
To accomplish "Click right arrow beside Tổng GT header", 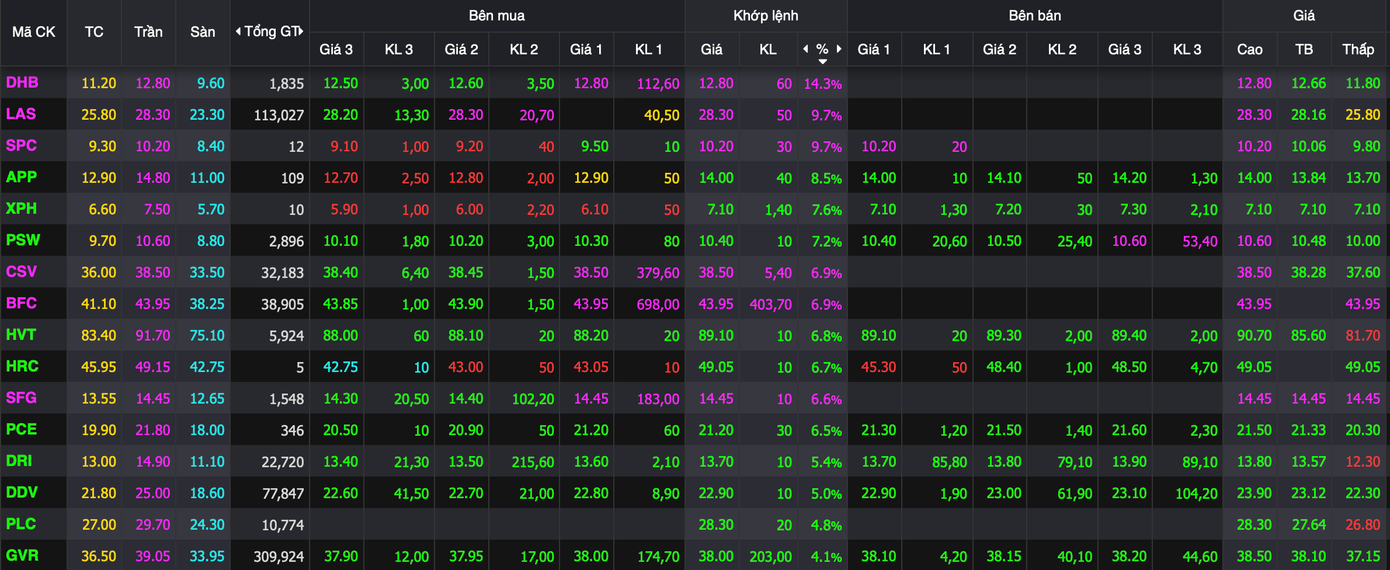I will tap(301, 32).
